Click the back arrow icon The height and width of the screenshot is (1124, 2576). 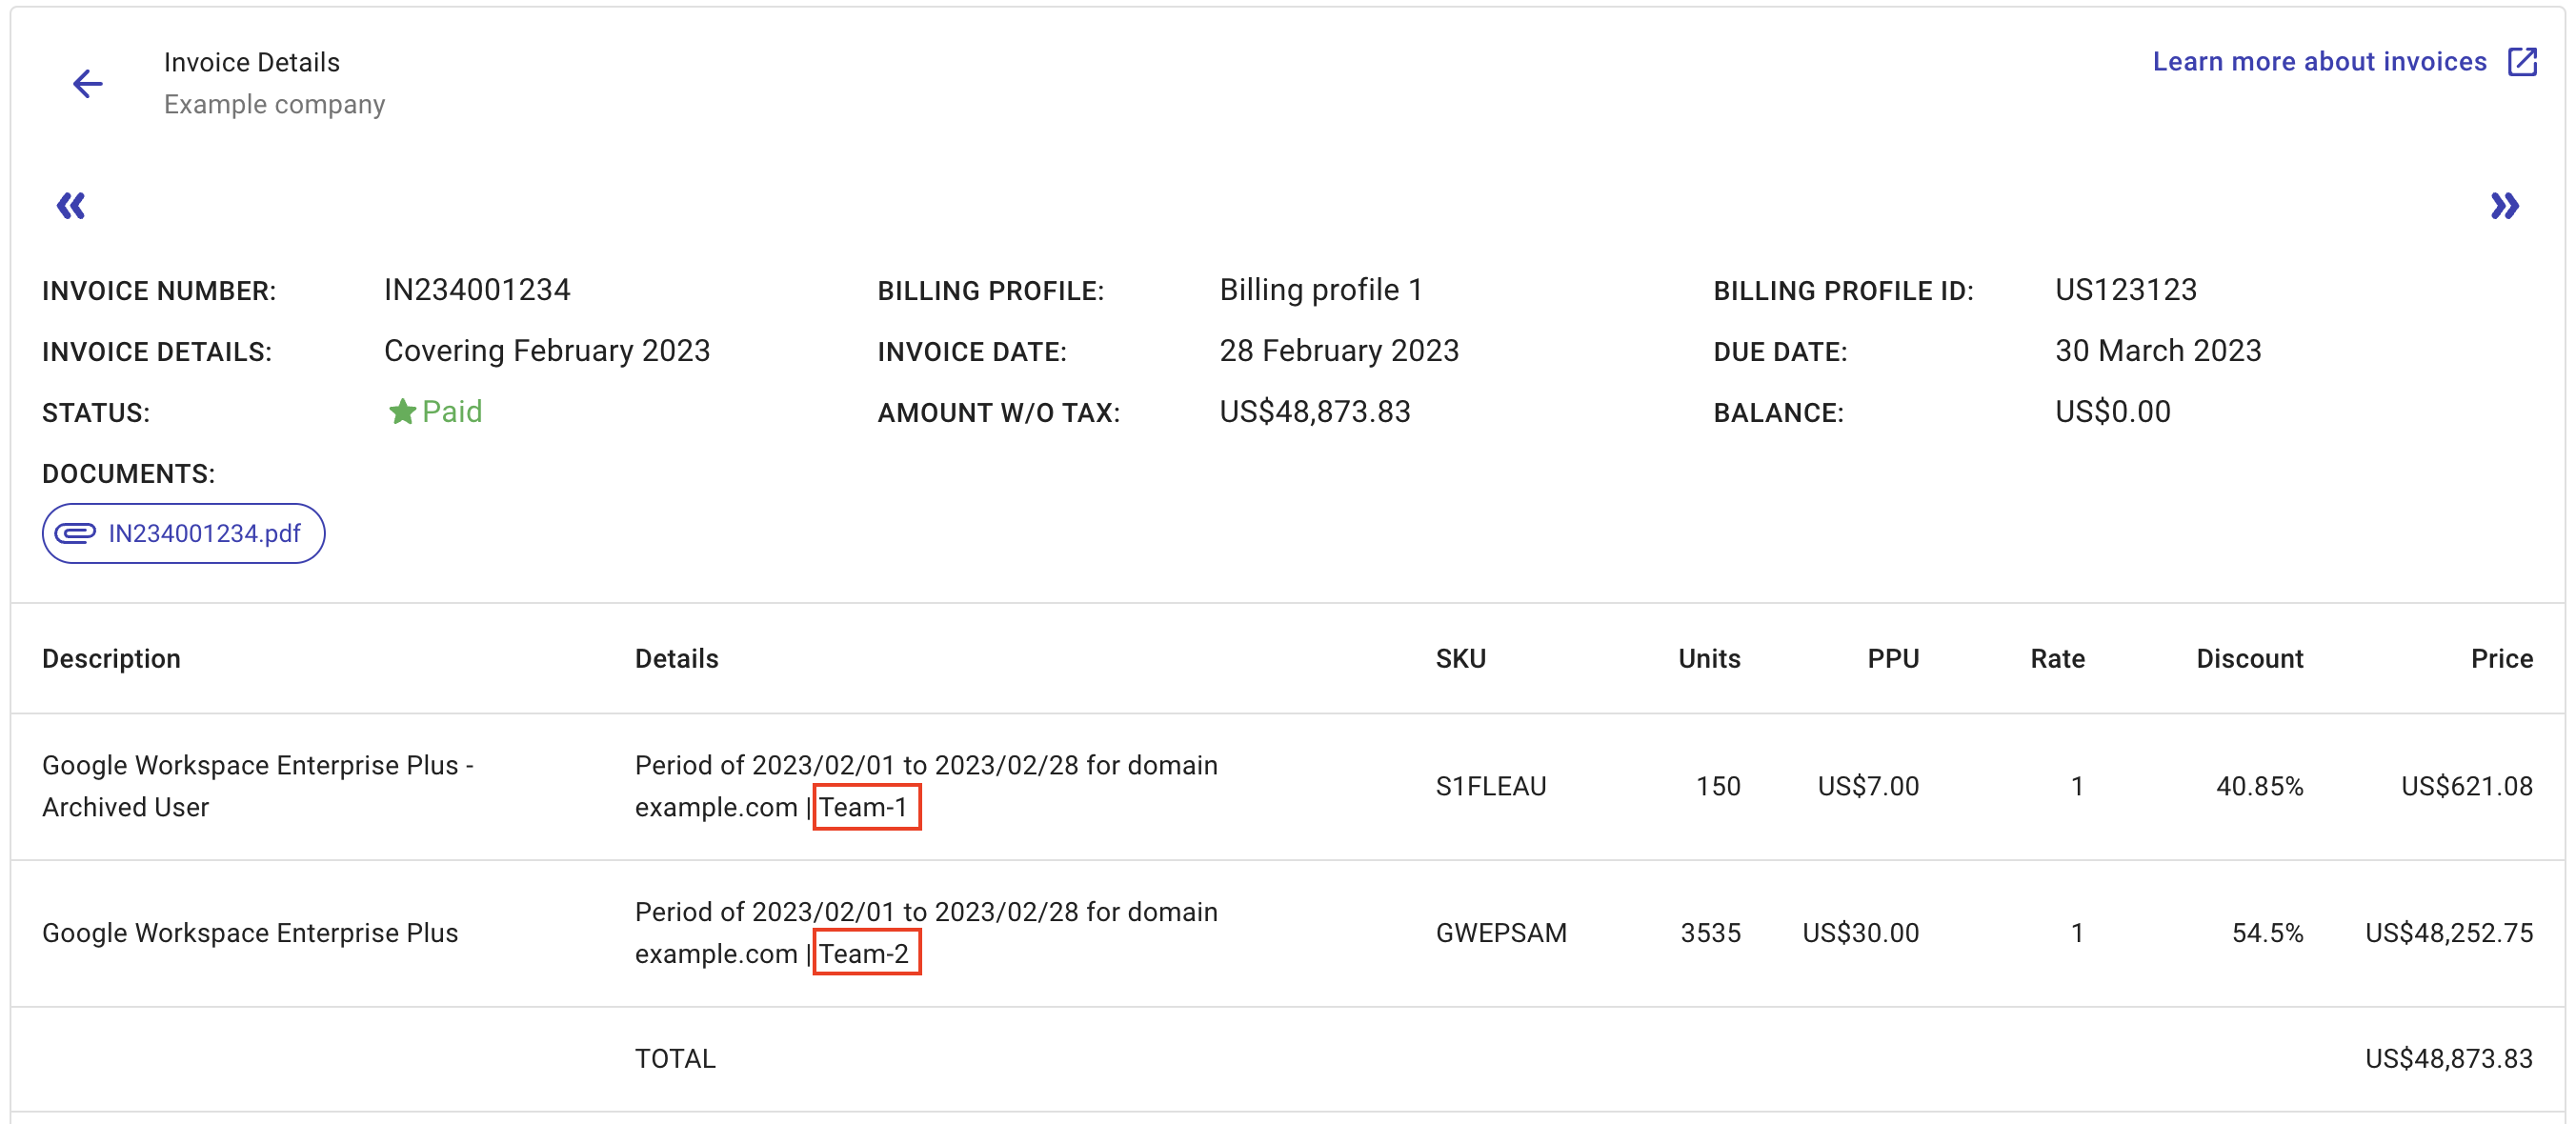(x=88, y=83)
